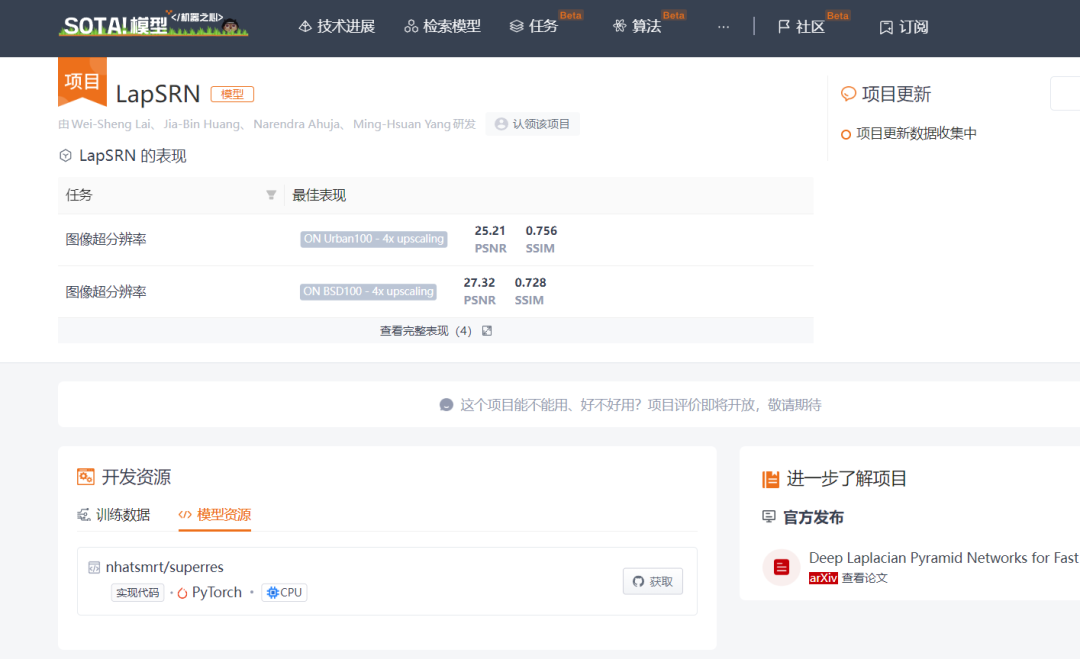Open the 查看完整表现 external link icon

[487, 329]
